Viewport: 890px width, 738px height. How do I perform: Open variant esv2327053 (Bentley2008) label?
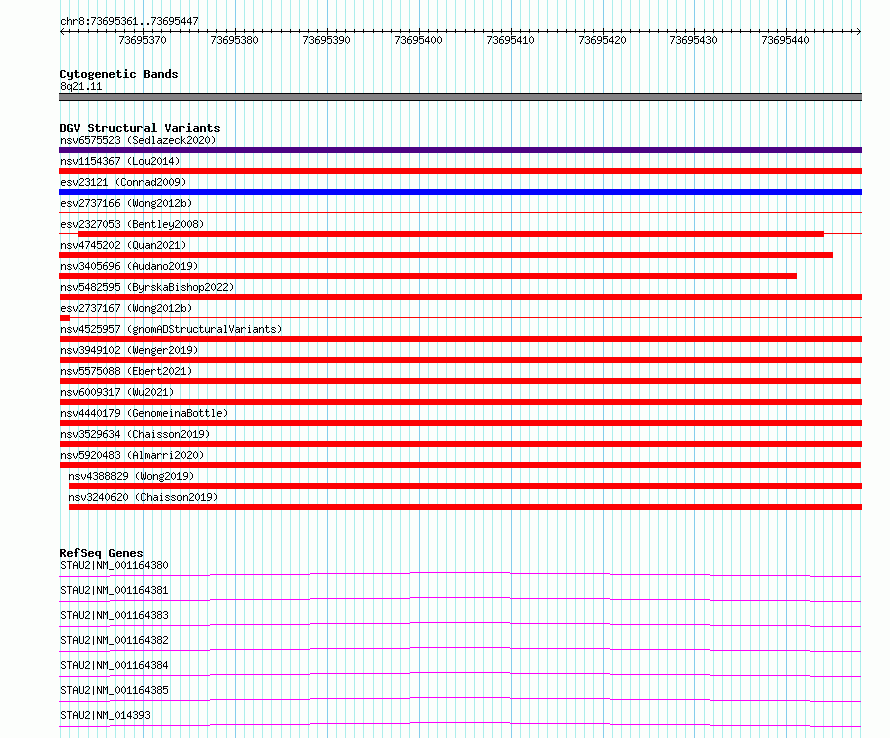(132, 224)
